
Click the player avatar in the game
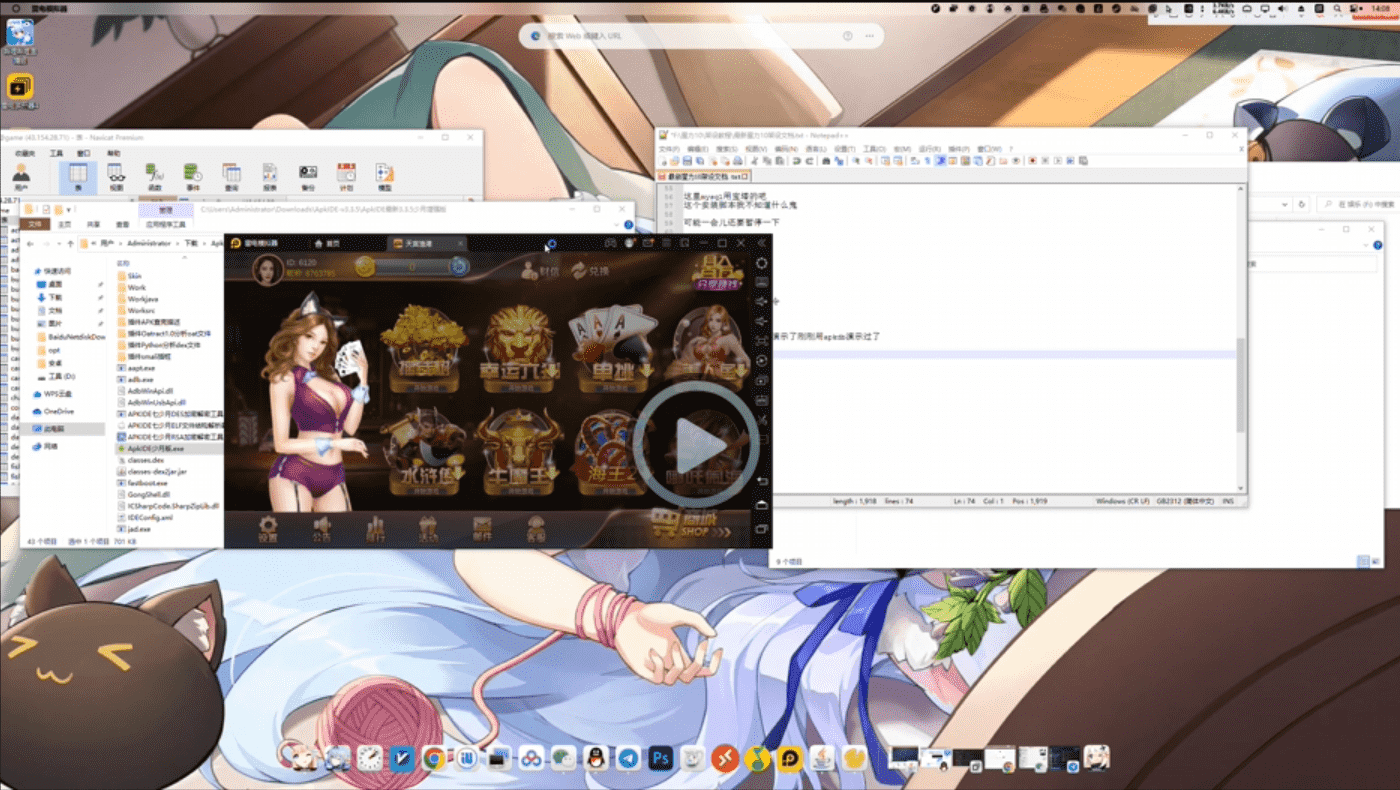click(x=268, y=269)
